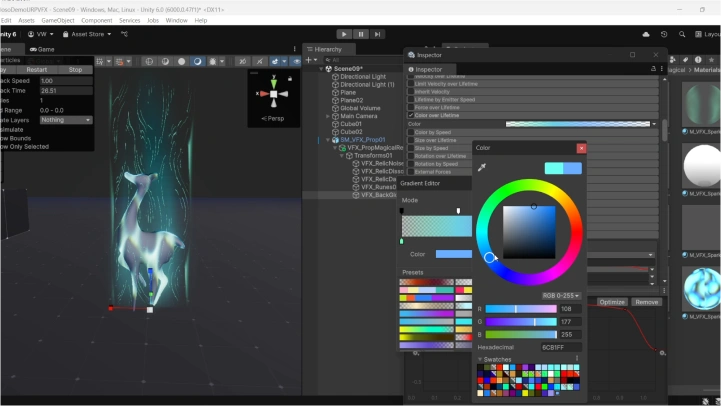Open the GameObject menu
The width and height of the screenshot is (721, 406).
tap(58, 21)
